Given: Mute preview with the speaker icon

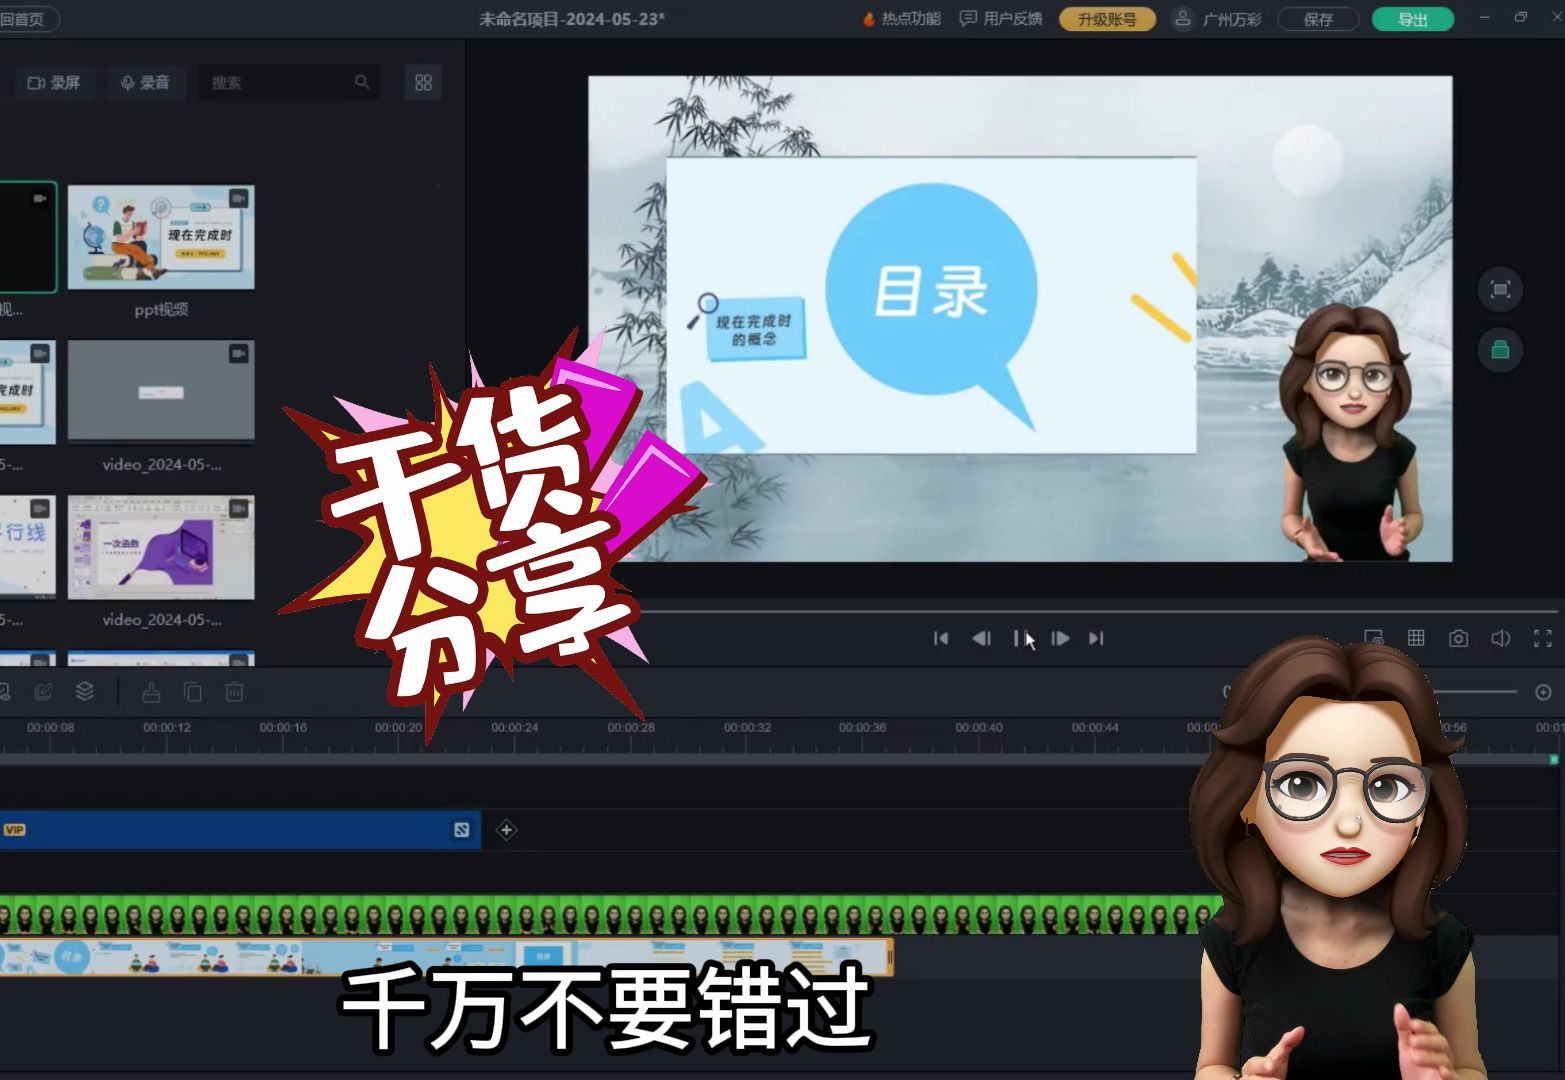Looking at the screenshot, I should 1500,638.
